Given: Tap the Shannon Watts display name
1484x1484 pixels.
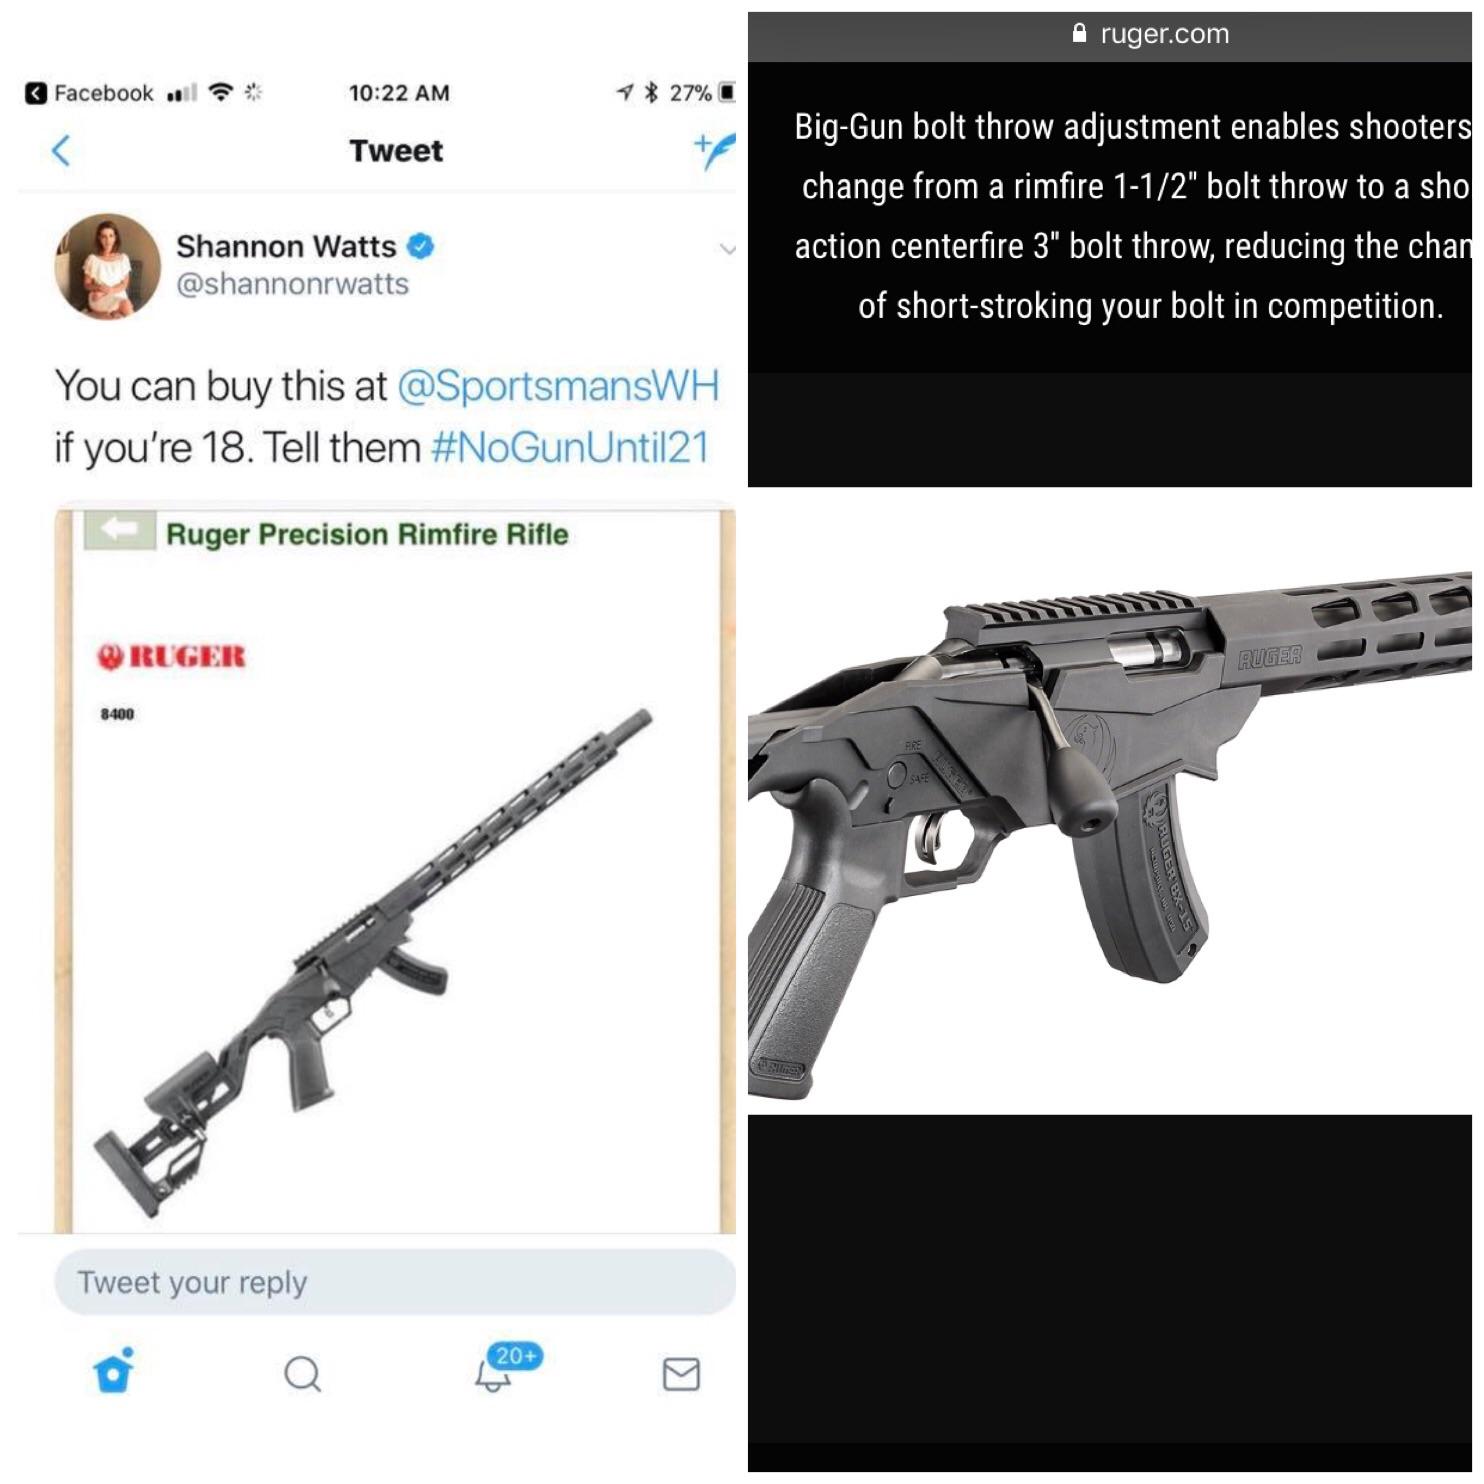Looking at the screenshot, I should 286,246.
